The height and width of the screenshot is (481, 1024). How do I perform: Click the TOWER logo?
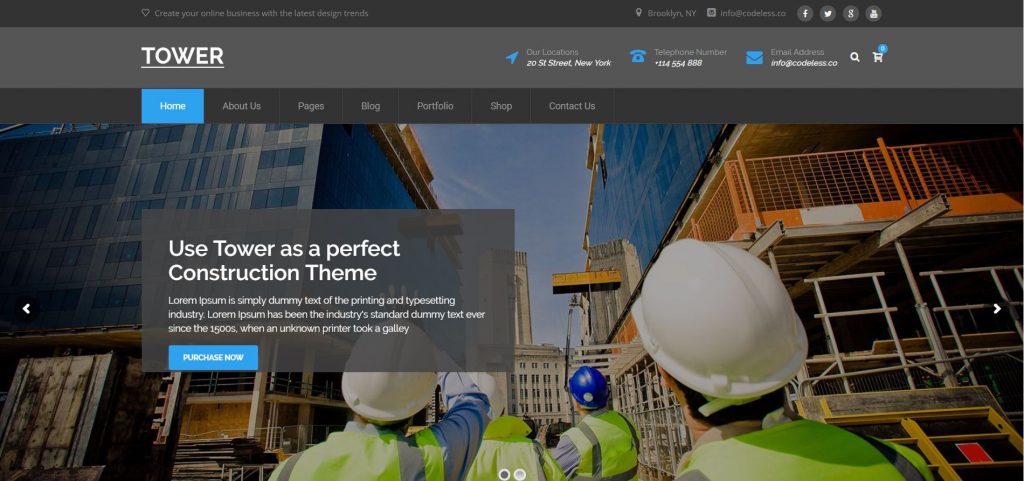[182, 57]
